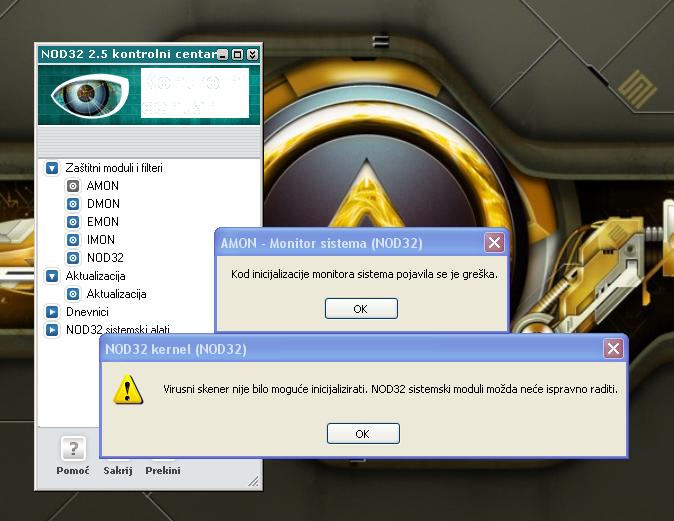Collapse Zaštitni moduli i filteri section
This screenshot has height=521, width=674.
coord(52,168)
